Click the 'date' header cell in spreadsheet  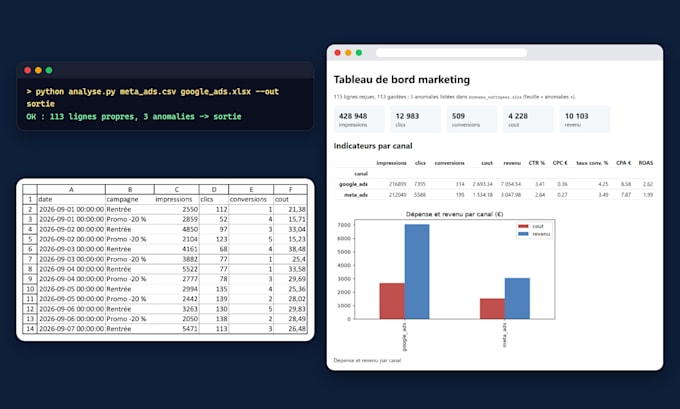(x=71, y=199)
